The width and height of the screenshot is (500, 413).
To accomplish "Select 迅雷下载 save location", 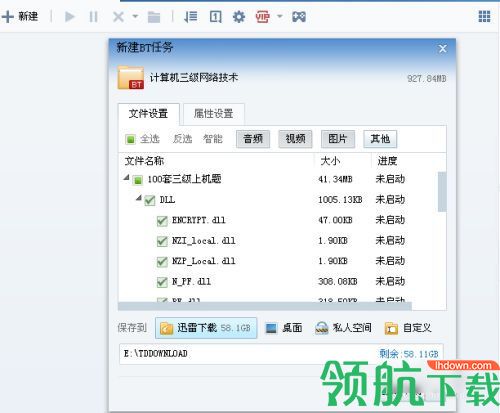I will coord(206,328).
